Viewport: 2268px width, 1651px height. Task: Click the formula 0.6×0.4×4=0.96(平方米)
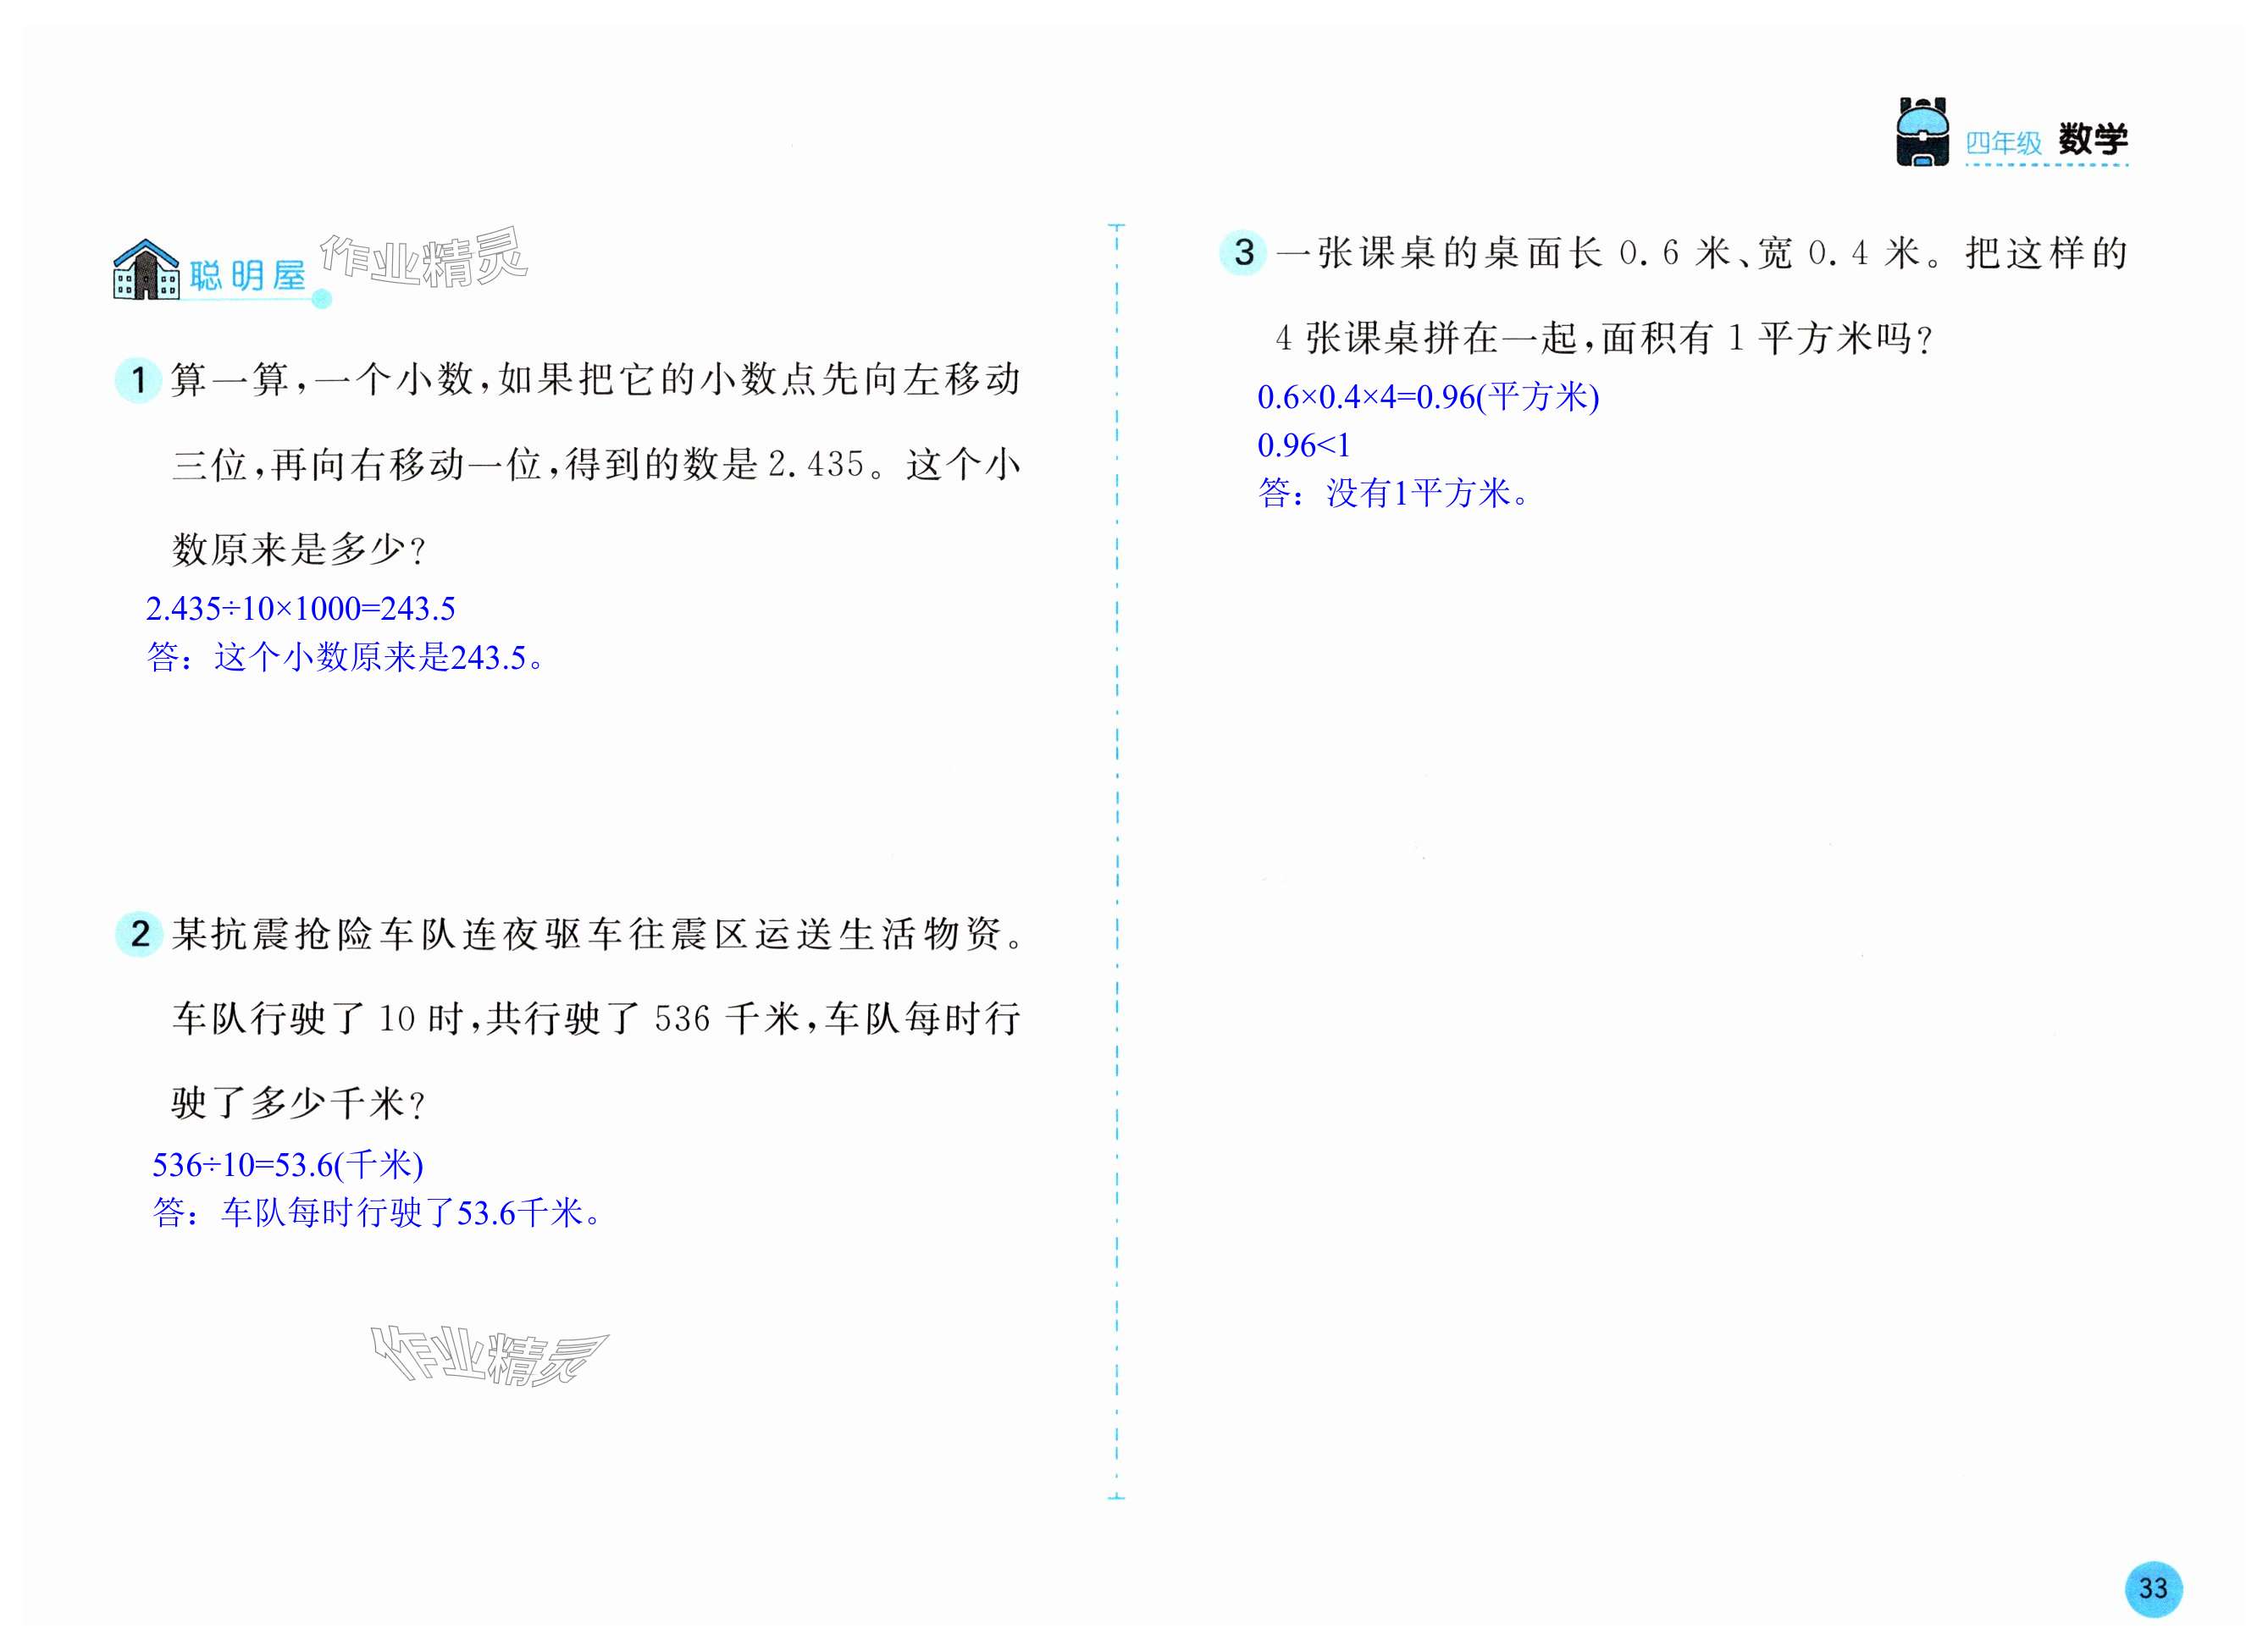[1427, 397]
